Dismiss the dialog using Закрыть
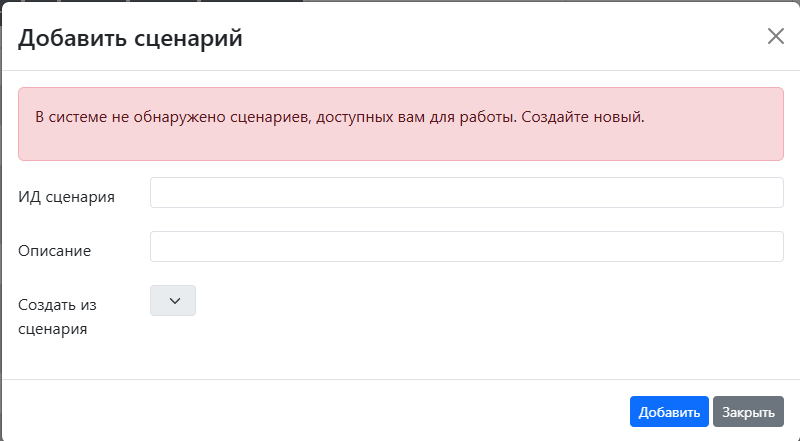Viewport: 800px width, 441px height. (x=748, y=412)
